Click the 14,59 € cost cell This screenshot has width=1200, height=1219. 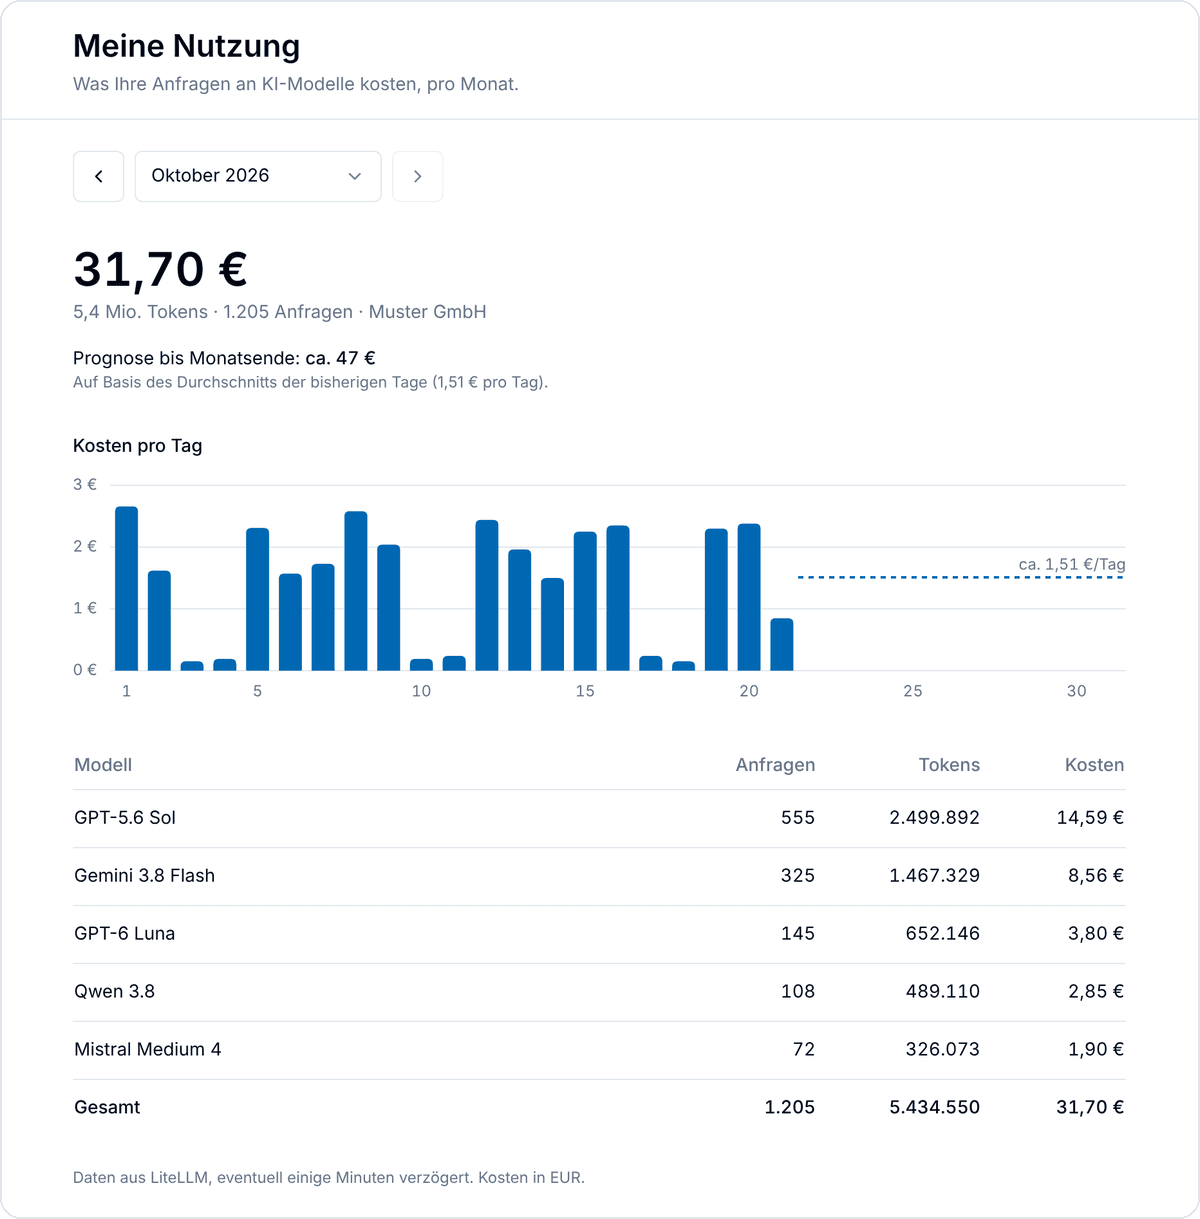tap(1090, 818)
